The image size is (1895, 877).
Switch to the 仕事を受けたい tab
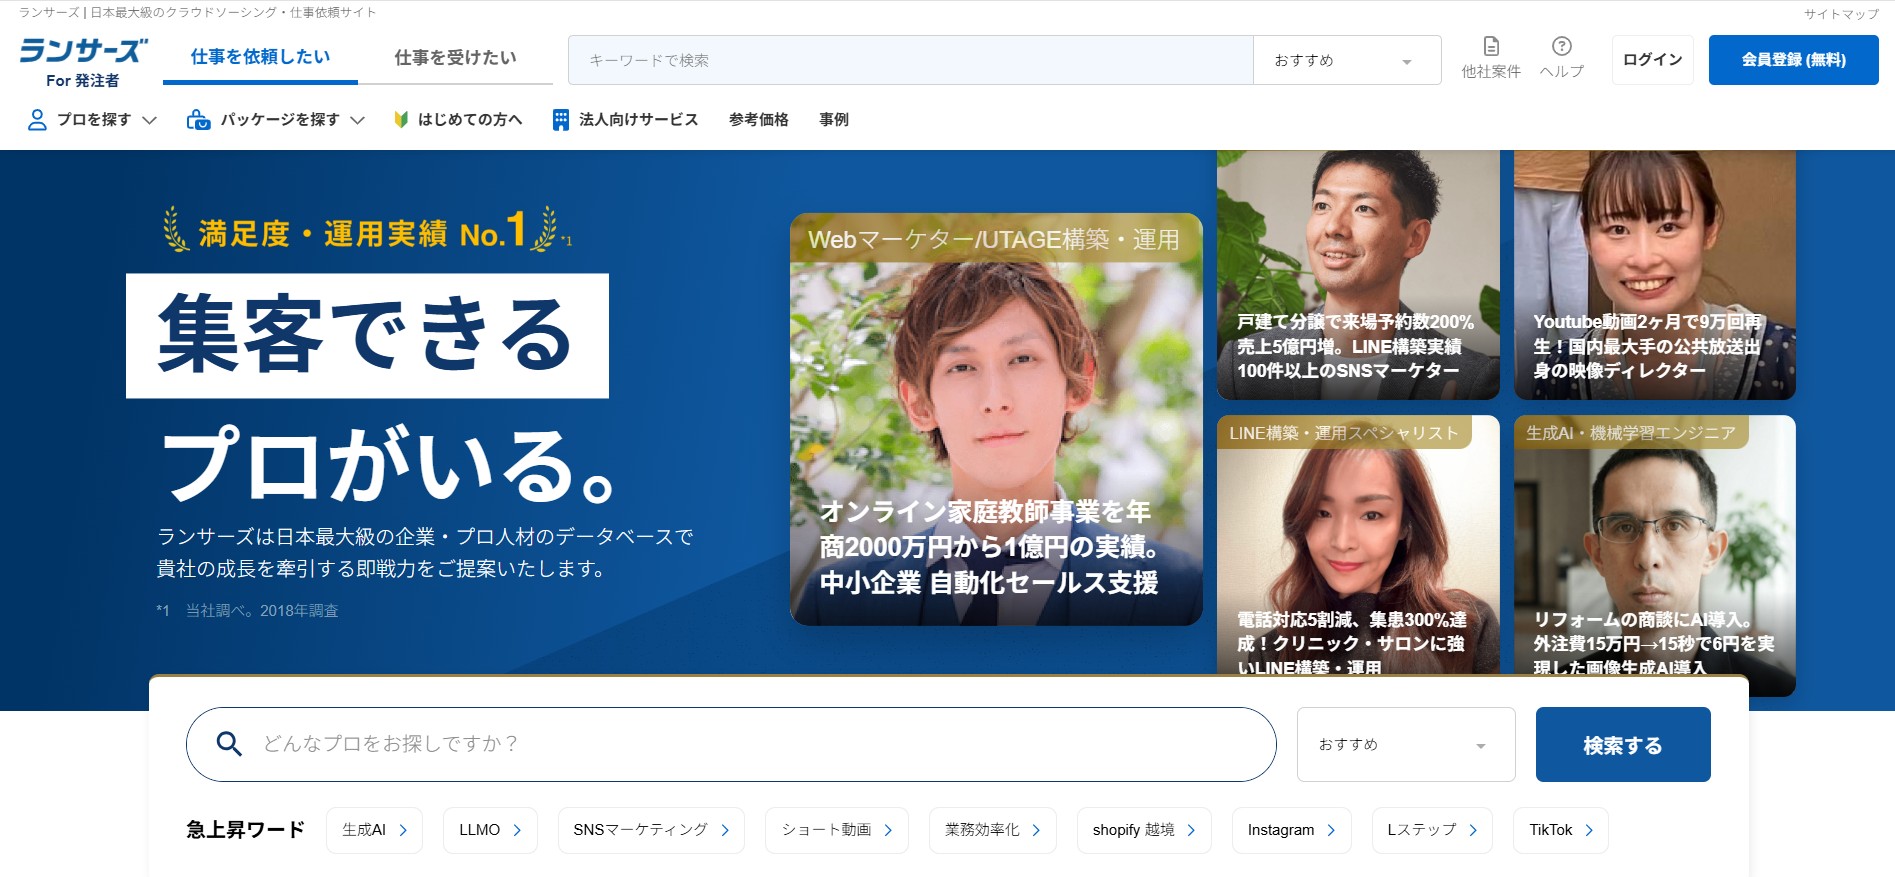455,58
